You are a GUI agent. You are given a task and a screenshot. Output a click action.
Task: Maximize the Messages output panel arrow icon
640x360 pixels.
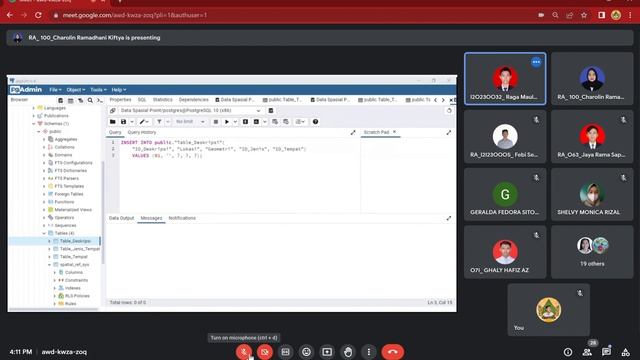(449, 218)
